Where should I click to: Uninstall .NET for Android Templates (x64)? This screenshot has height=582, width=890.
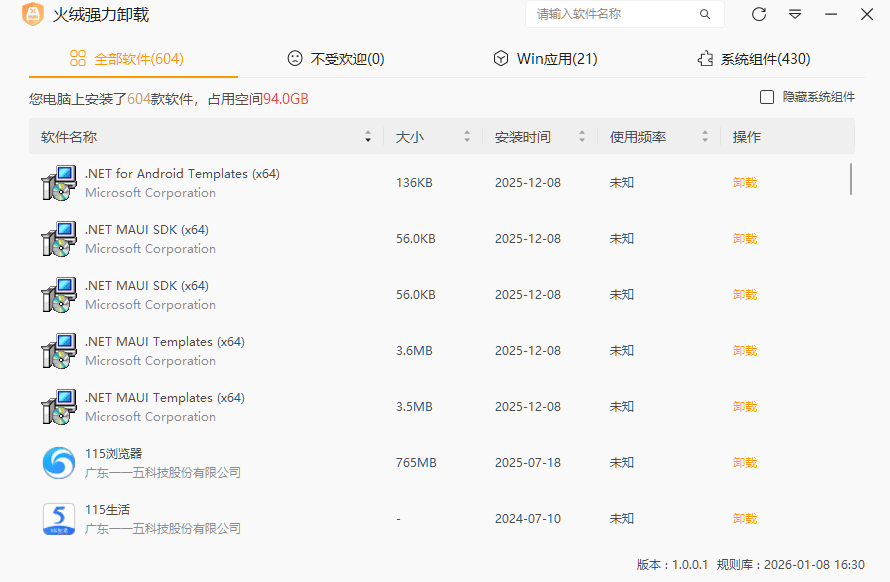[x=745, y=183]
